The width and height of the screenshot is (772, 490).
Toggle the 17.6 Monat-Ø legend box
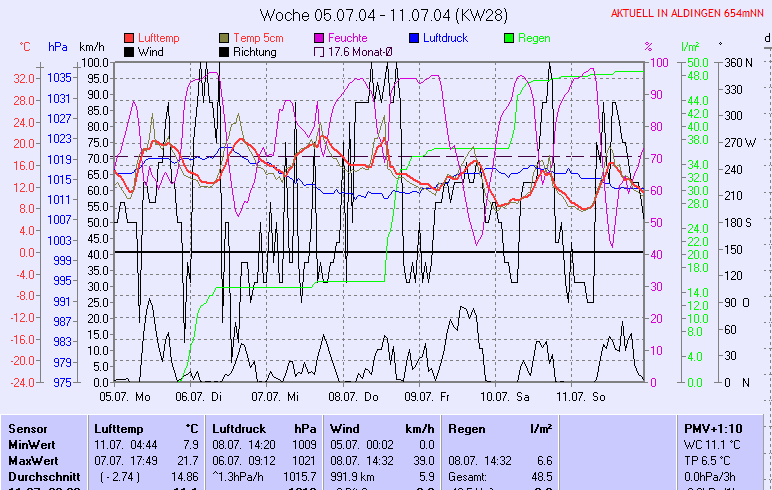320,51
